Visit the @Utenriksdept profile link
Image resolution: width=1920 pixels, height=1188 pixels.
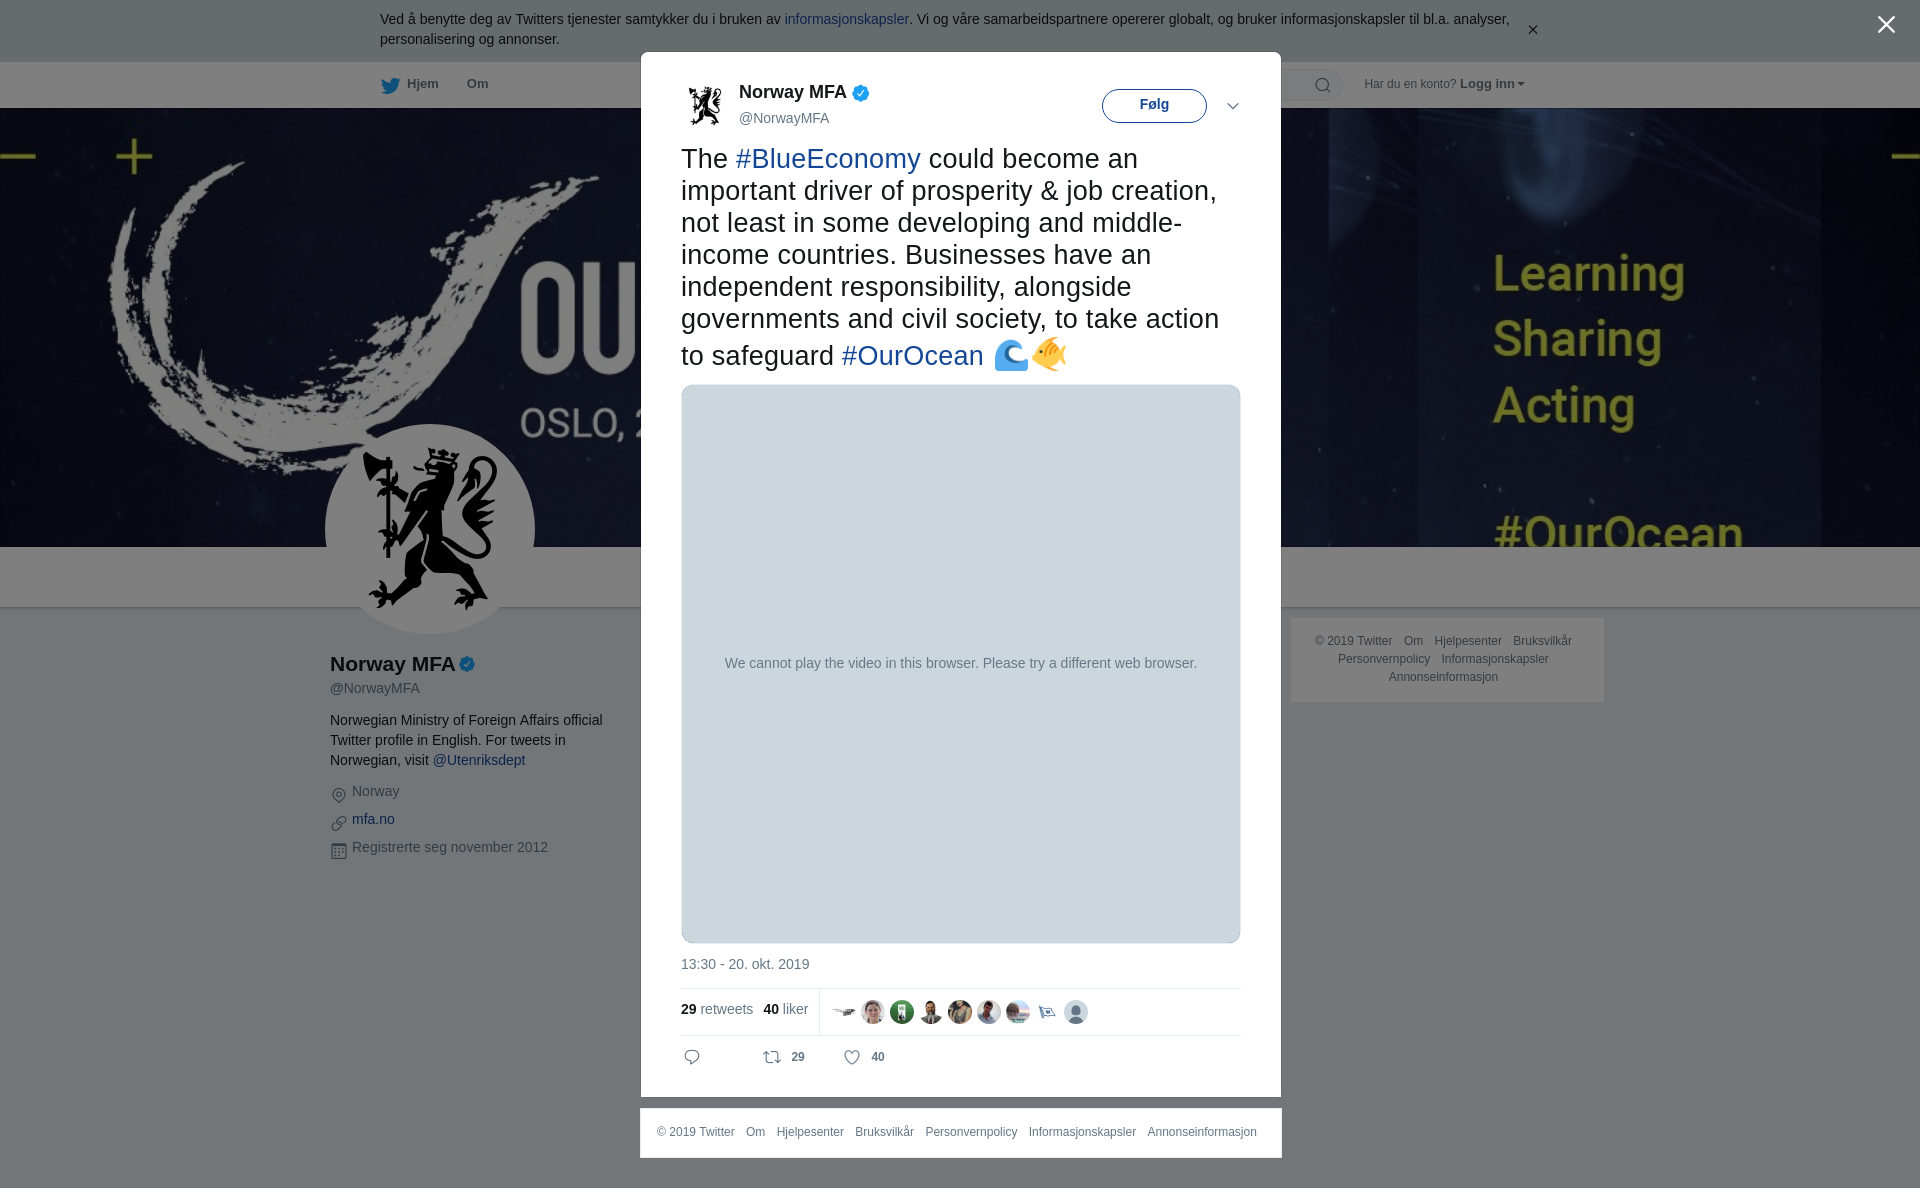479,760
